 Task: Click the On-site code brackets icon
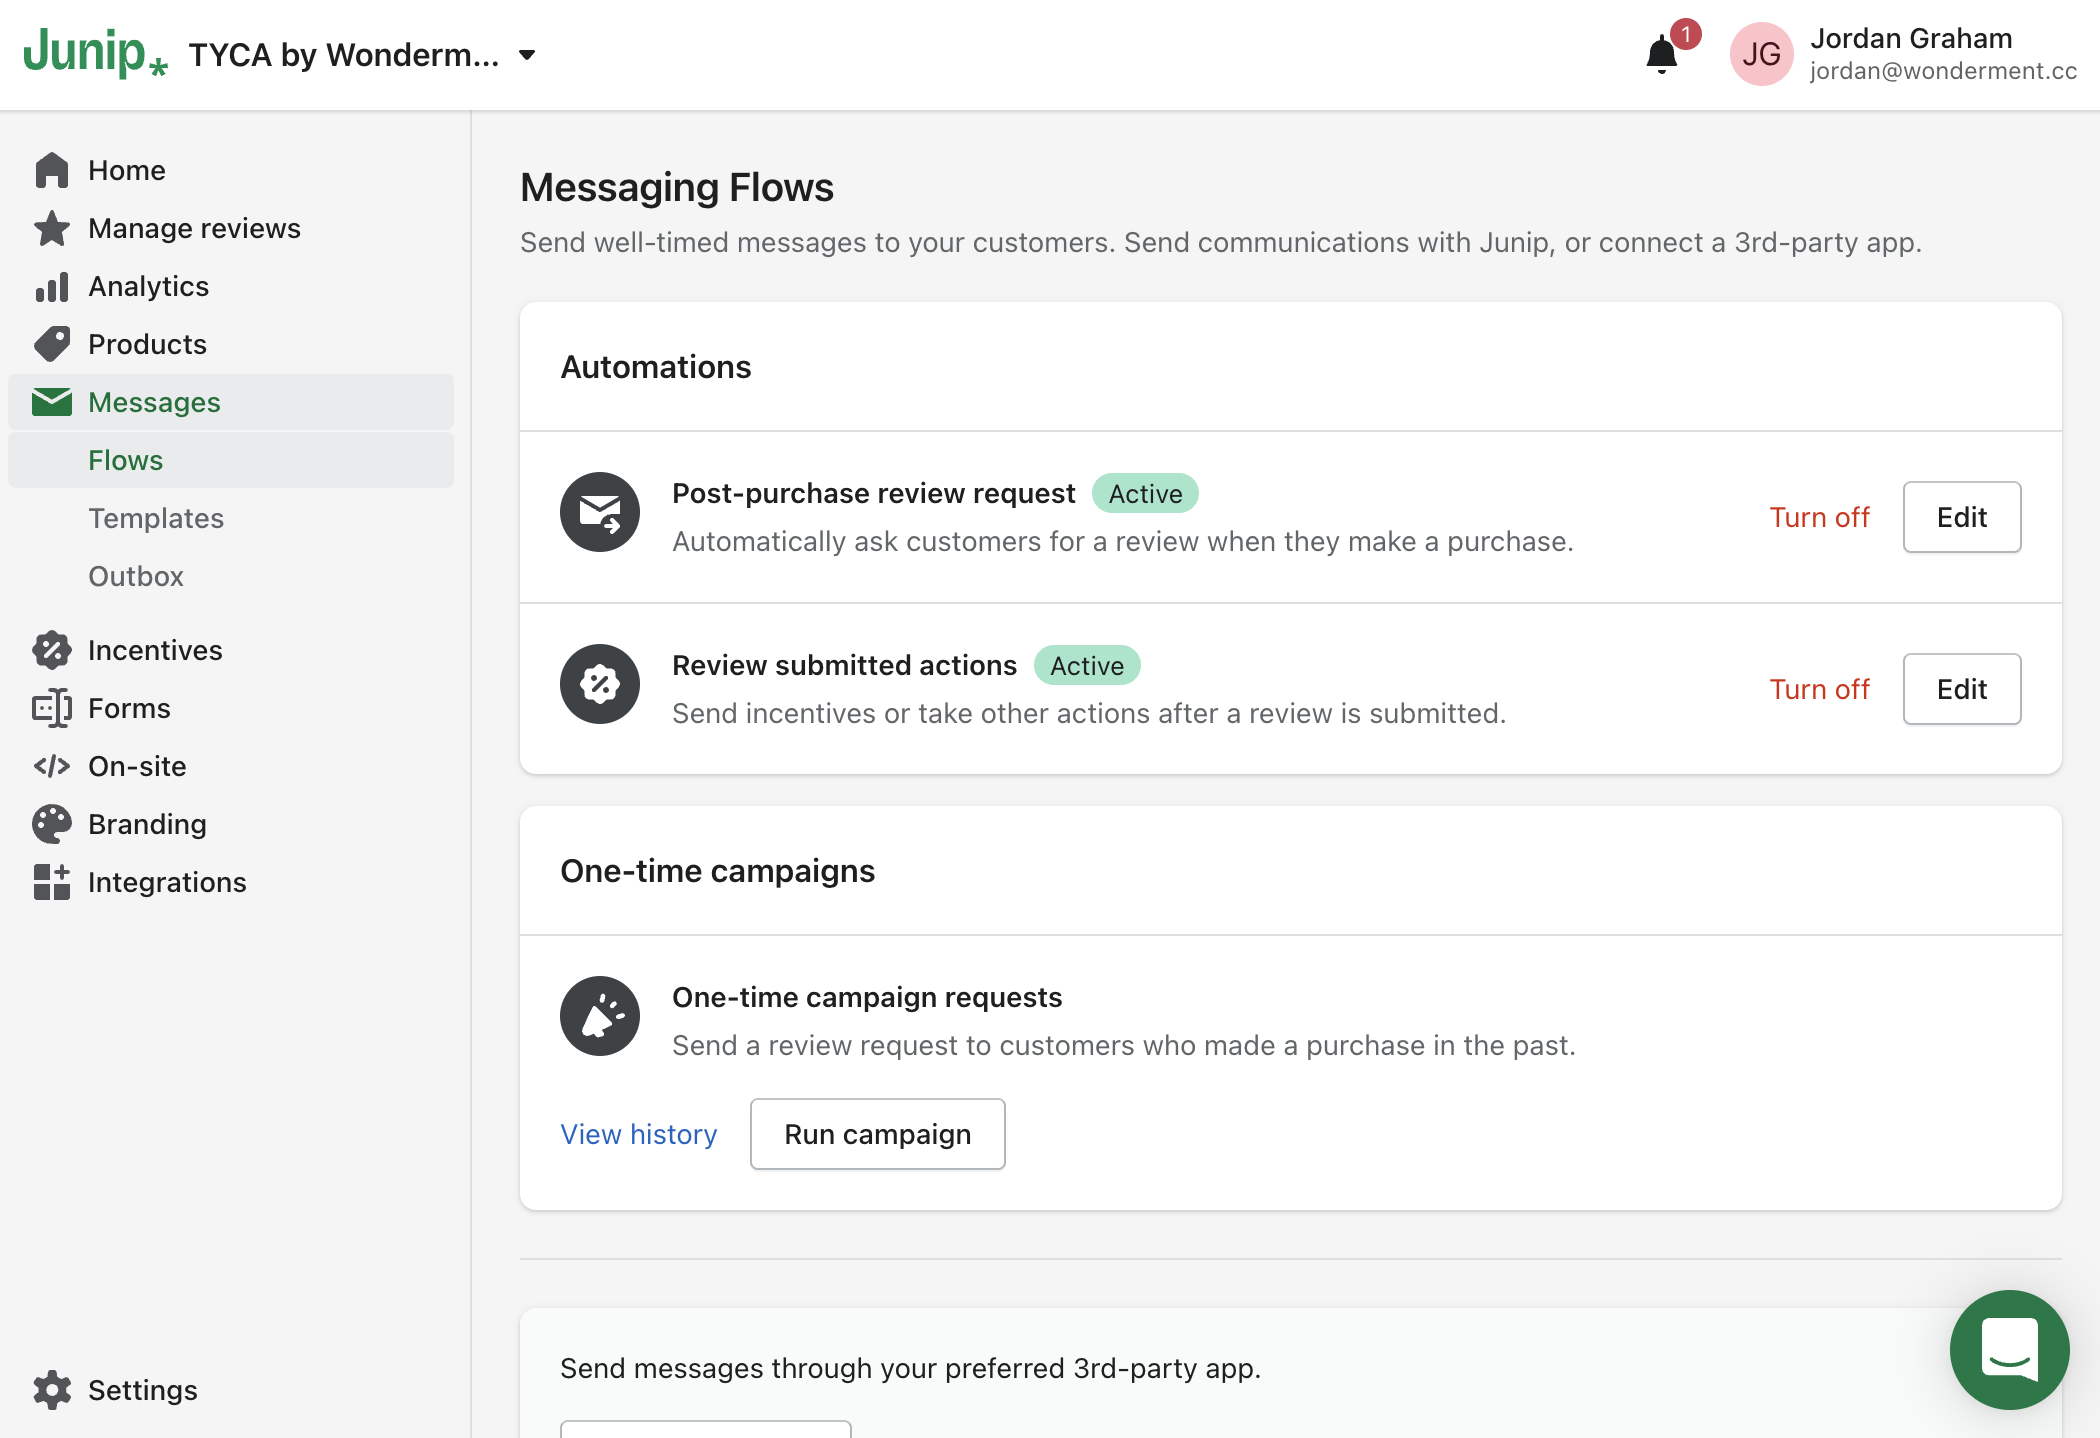(52, 766)
